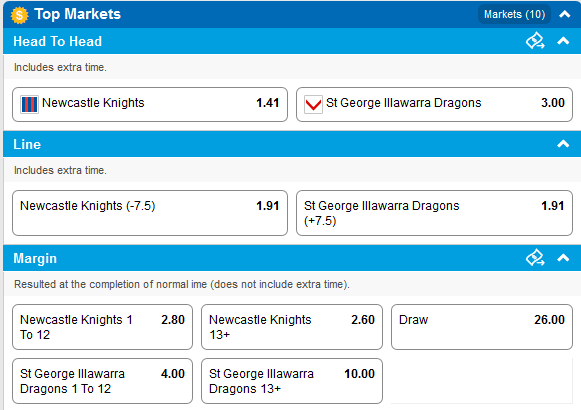Screen dimensions: 581x410
Task: Choose Newcastle Knights 13+ margin
Action: click(292, 327)
